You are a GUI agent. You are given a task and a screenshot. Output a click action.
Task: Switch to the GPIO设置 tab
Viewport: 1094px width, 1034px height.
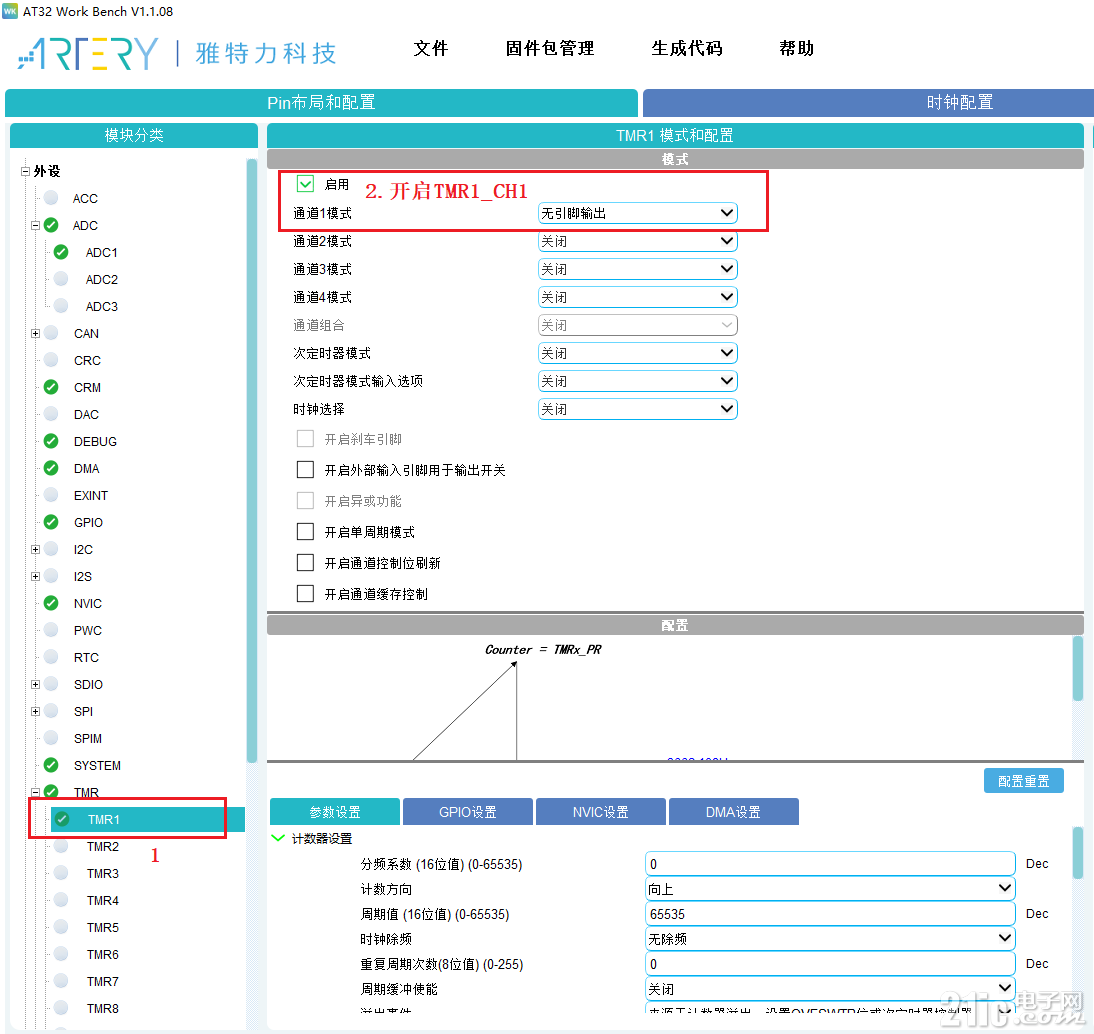pyautogui.click(x=467, y=811)
